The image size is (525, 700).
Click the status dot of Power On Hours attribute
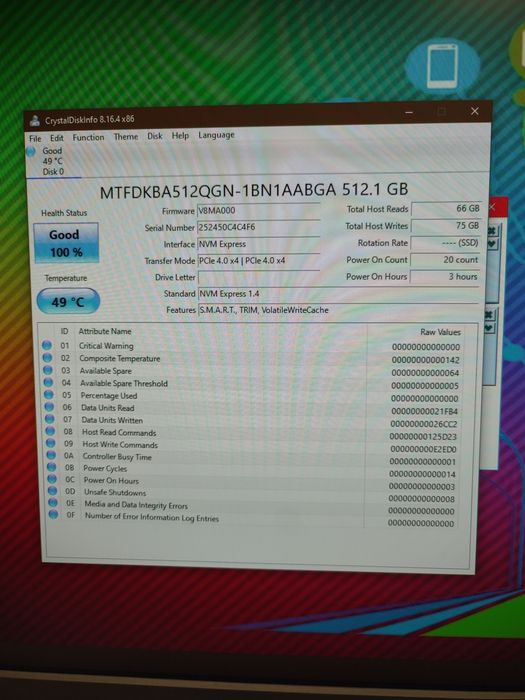52,479
